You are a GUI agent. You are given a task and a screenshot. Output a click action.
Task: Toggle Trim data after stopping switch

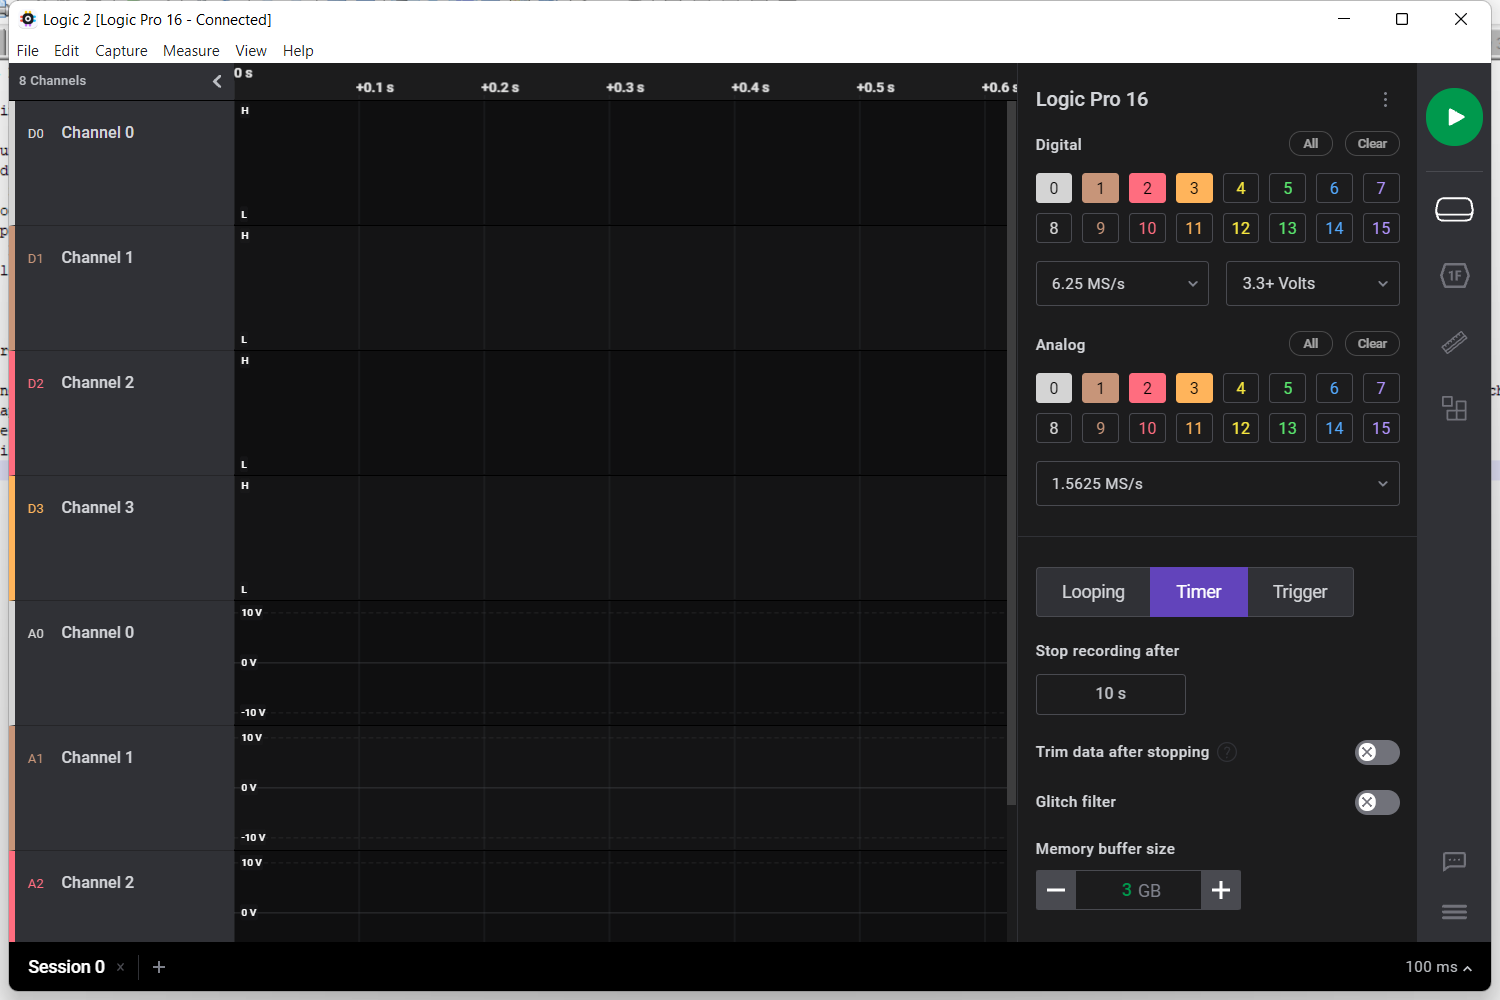pos(1376,752)
